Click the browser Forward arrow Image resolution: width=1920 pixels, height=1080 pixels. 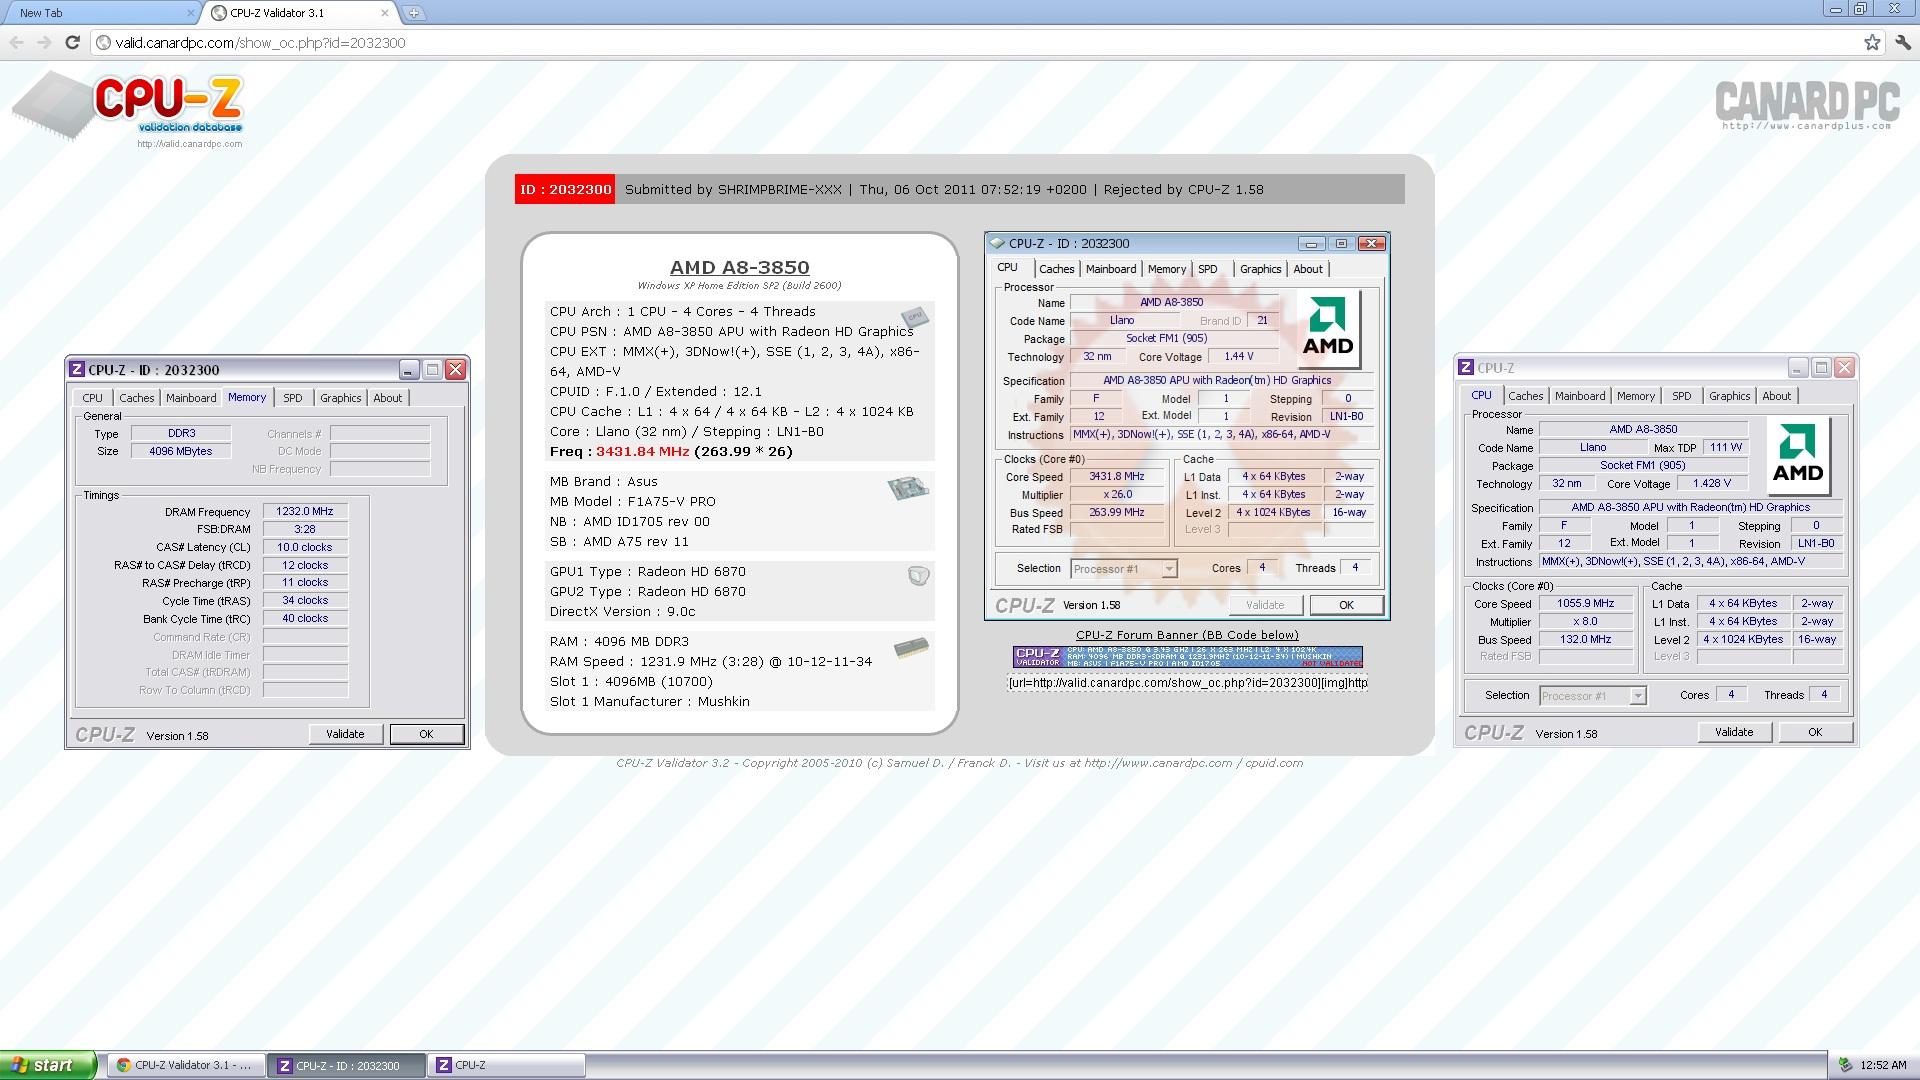point(44,42)
